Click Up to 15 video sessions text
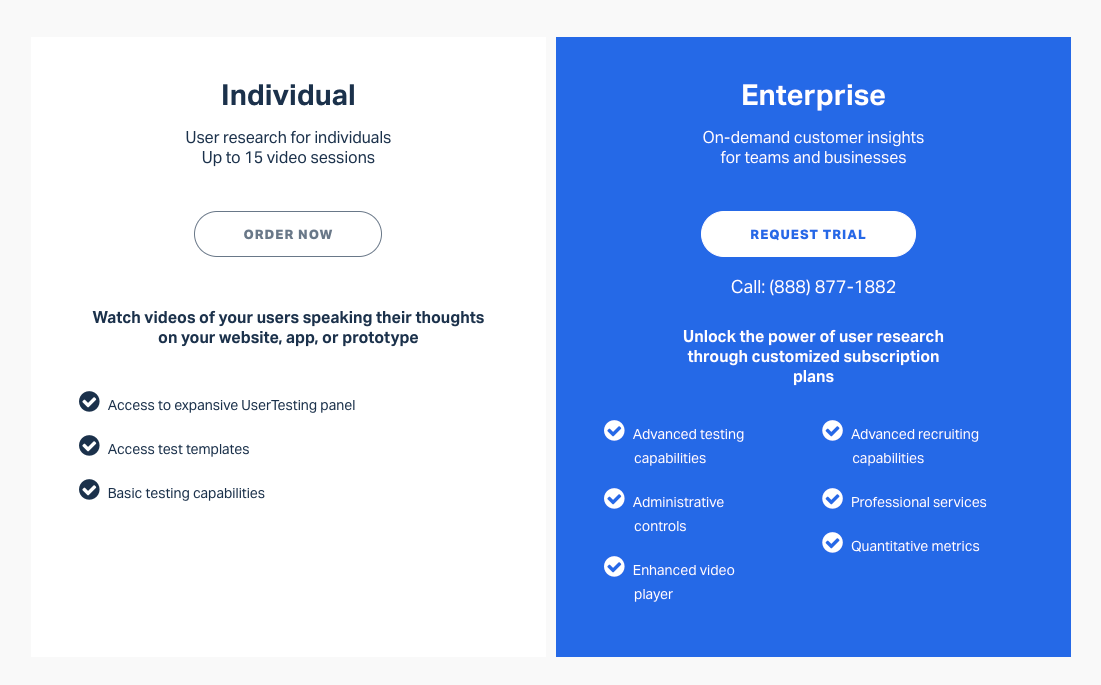The image size is (1101, 685). pyautogui.click(x=288, y=158)
